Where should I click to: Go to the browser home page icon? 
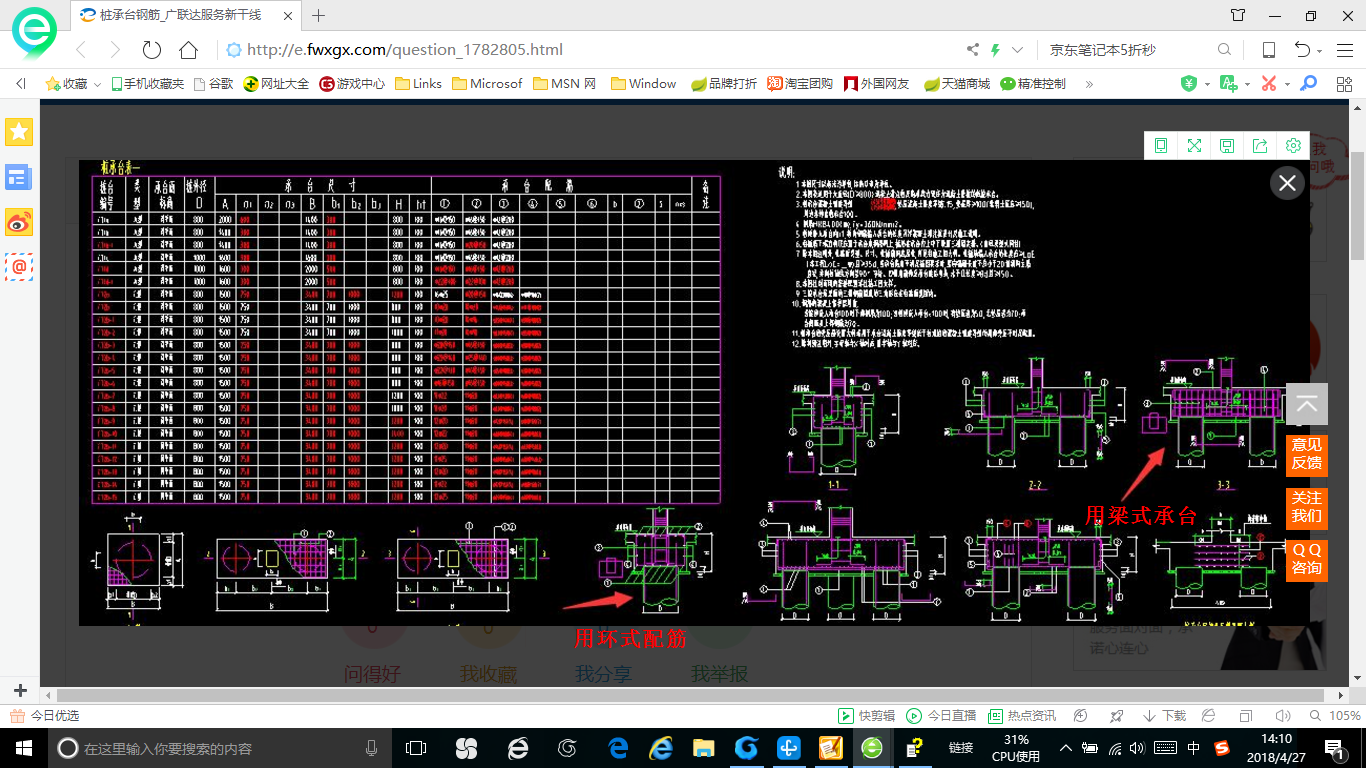pos(188,50)
